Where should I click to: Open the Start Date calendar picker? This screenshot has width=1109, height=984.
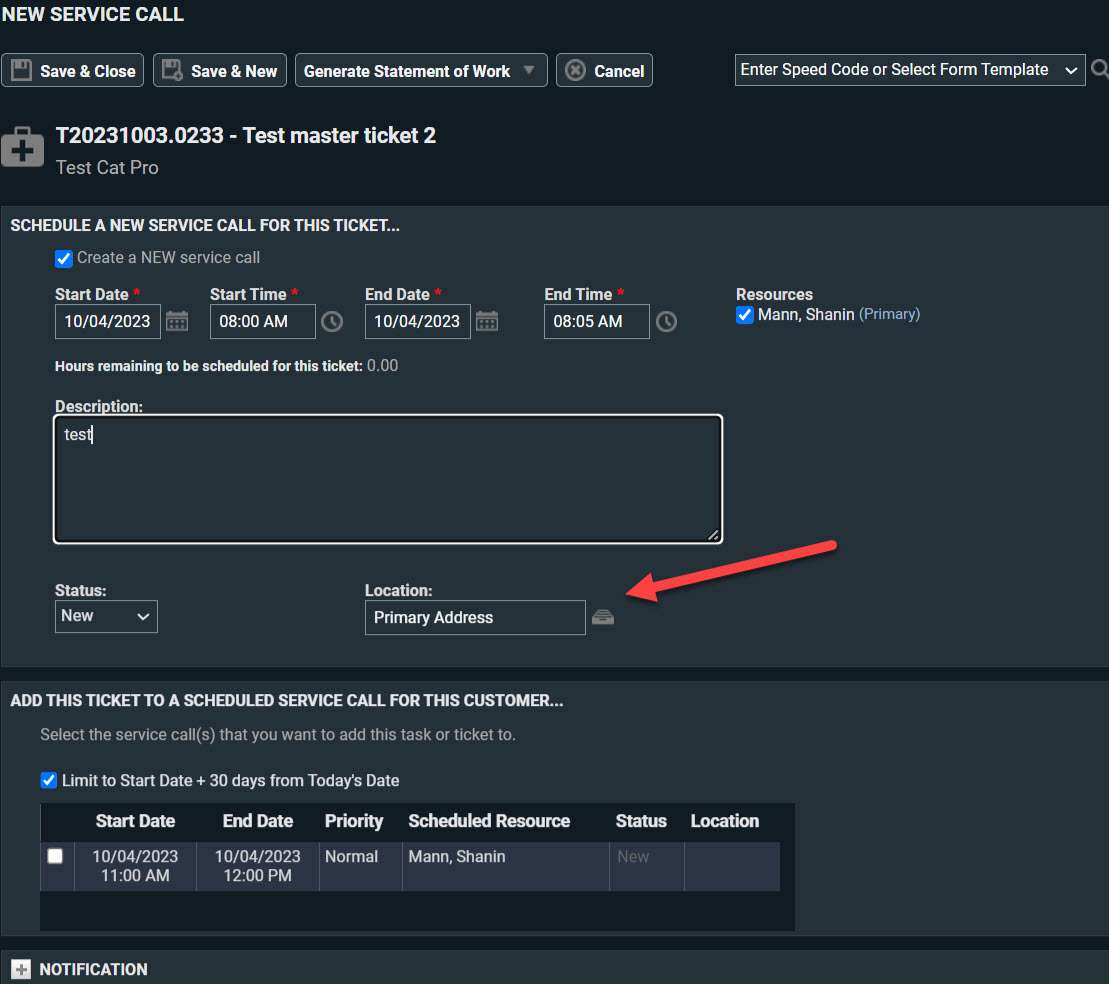pos(177,322)
